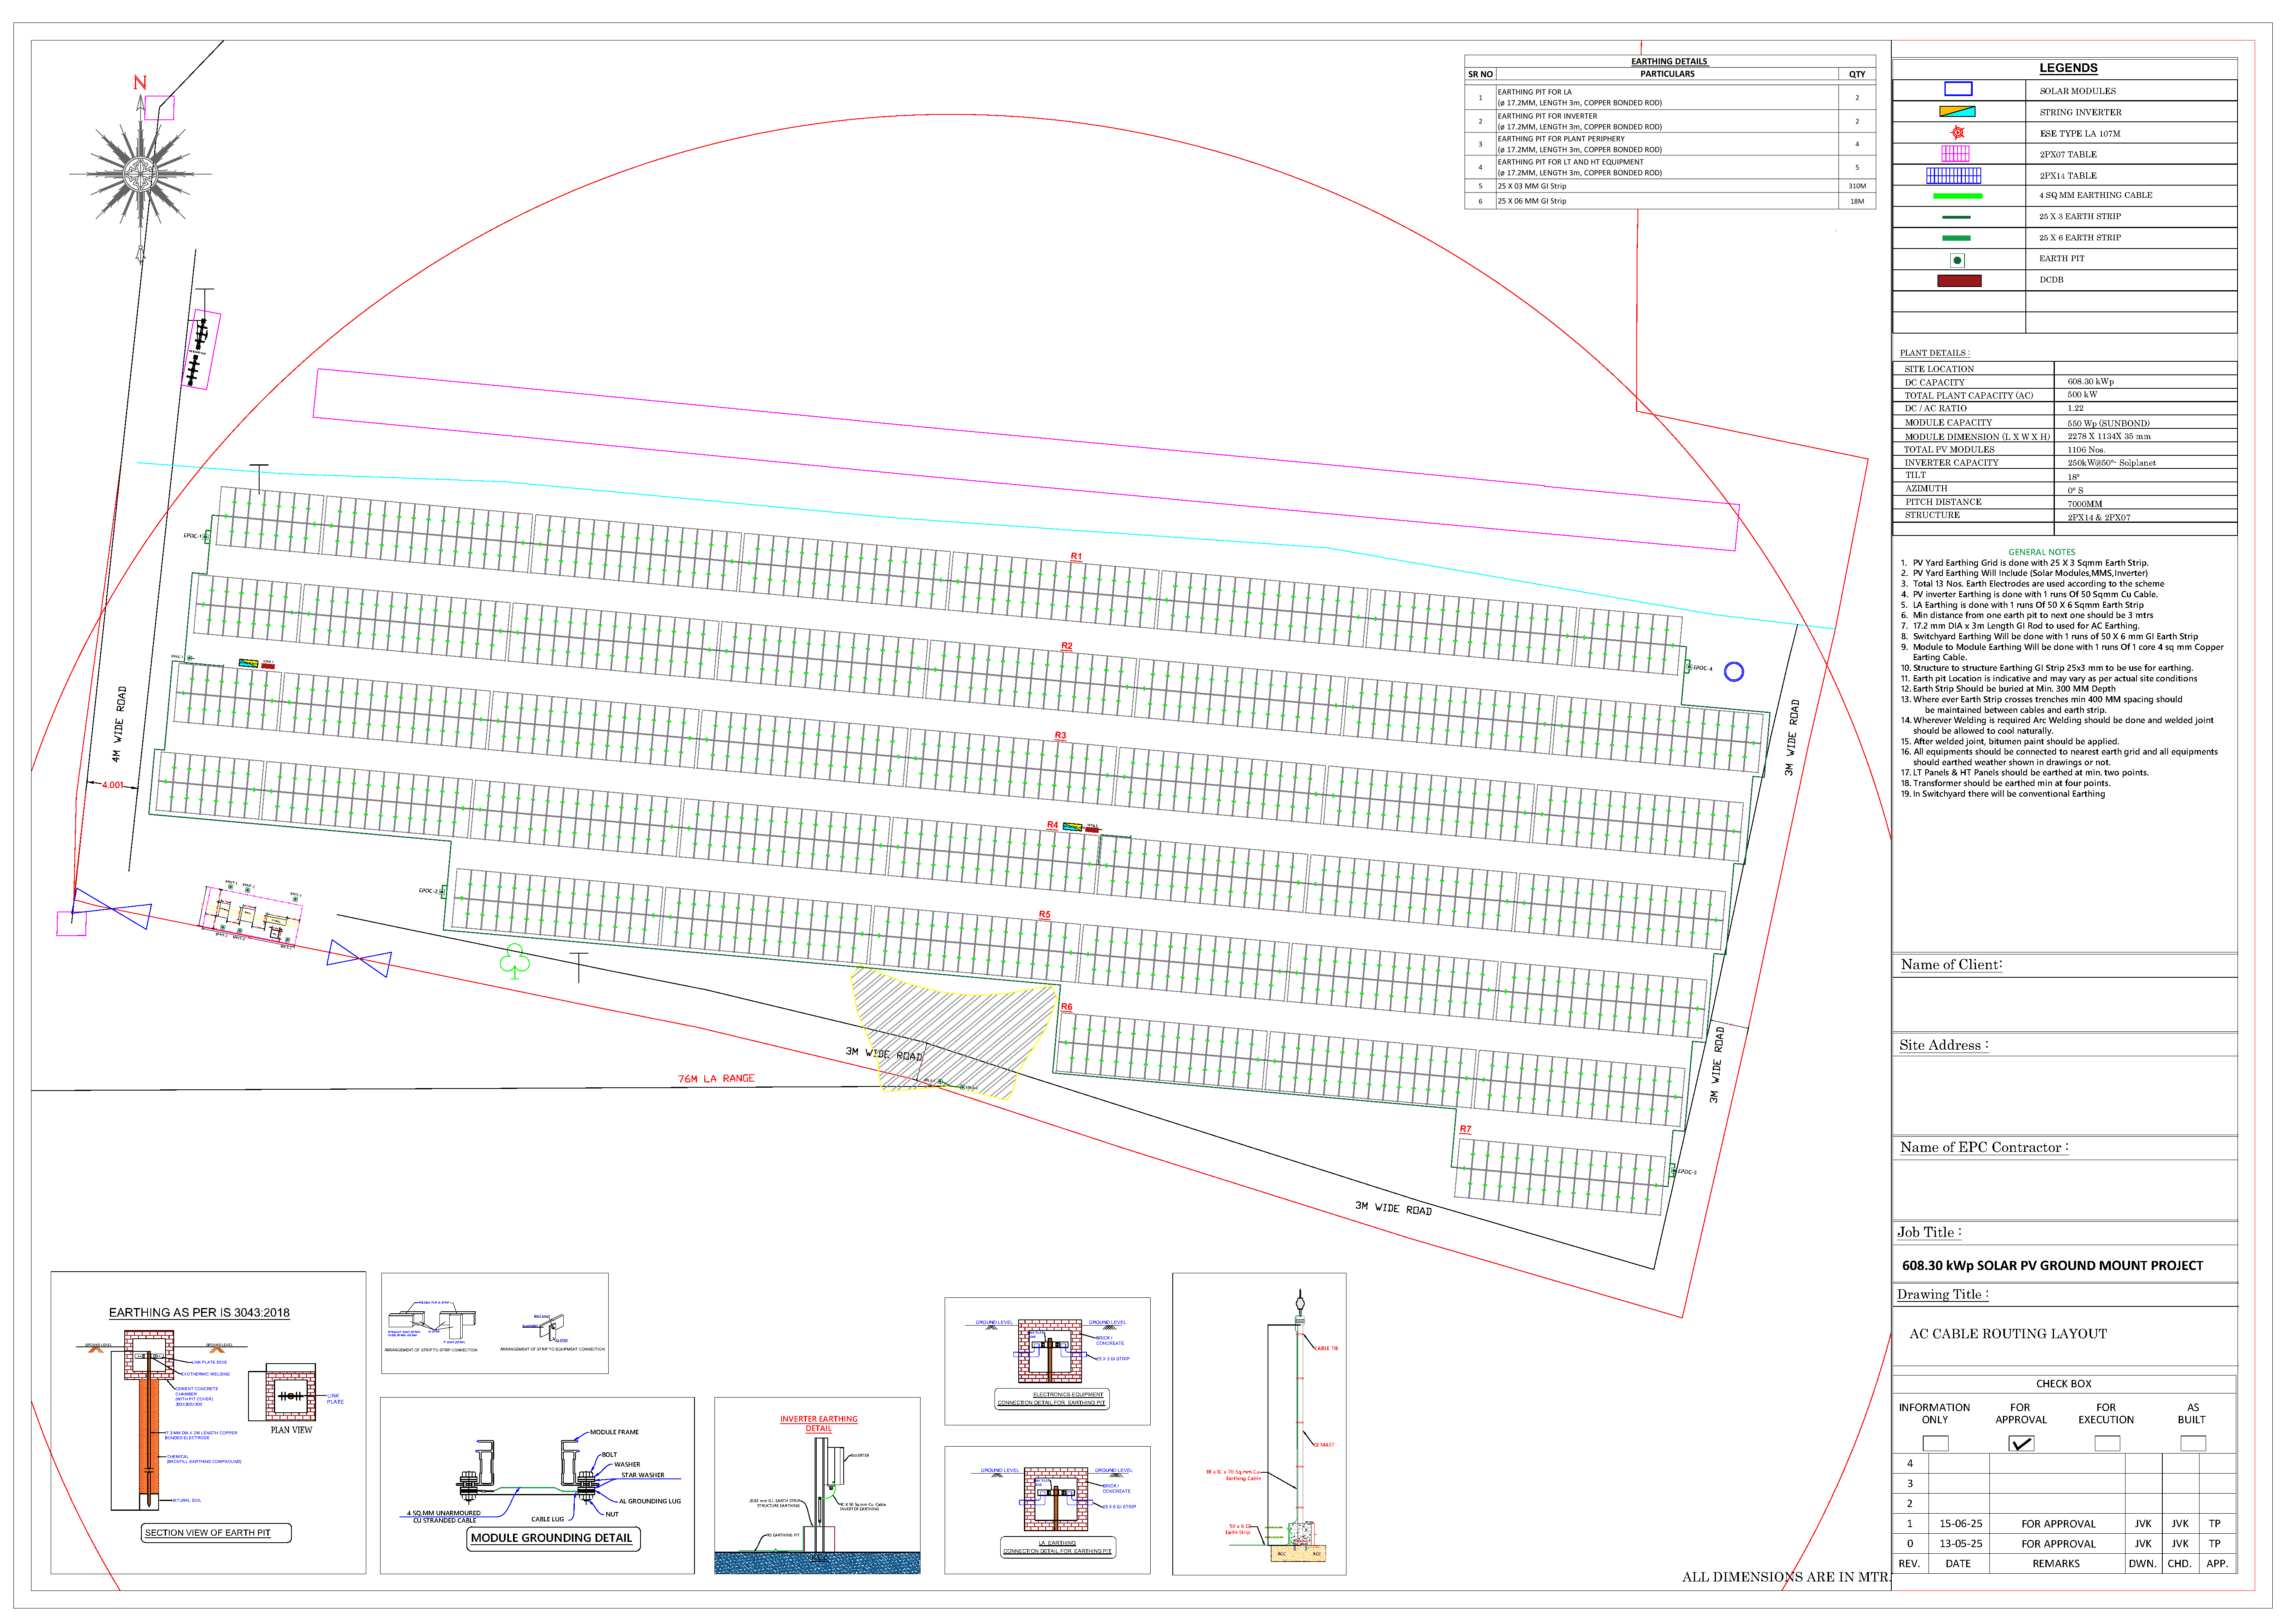The image size is (2296, 1624).
Task: Click the R7 row label
Action: pyautogui.click(x=1465, y=1129)
